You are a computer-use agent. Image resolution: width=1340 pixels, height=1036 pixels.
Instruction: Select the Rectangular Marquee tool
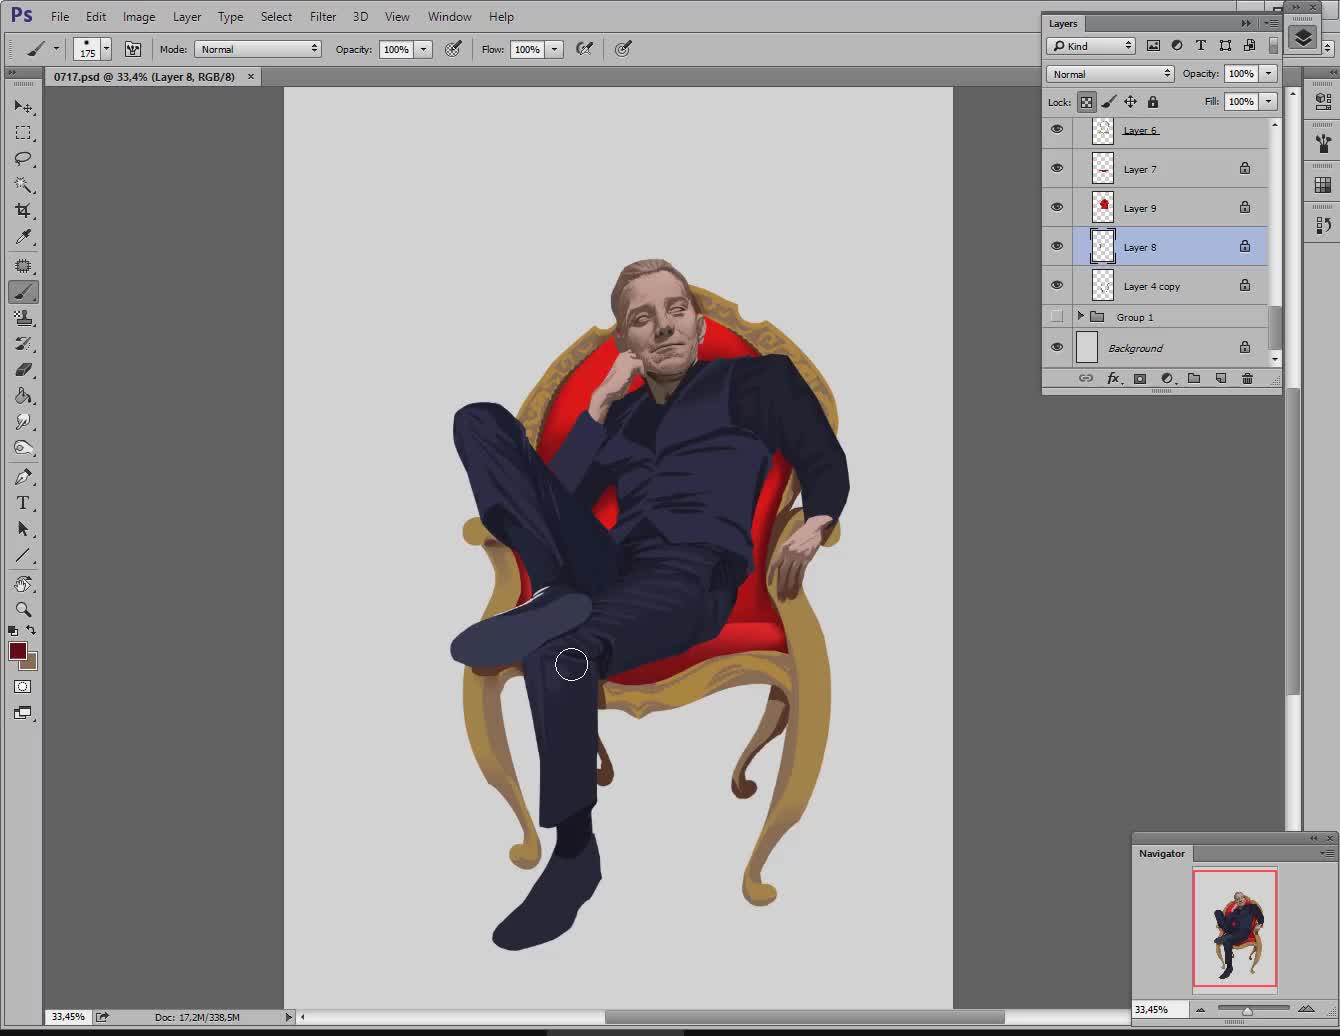(23, 133)
